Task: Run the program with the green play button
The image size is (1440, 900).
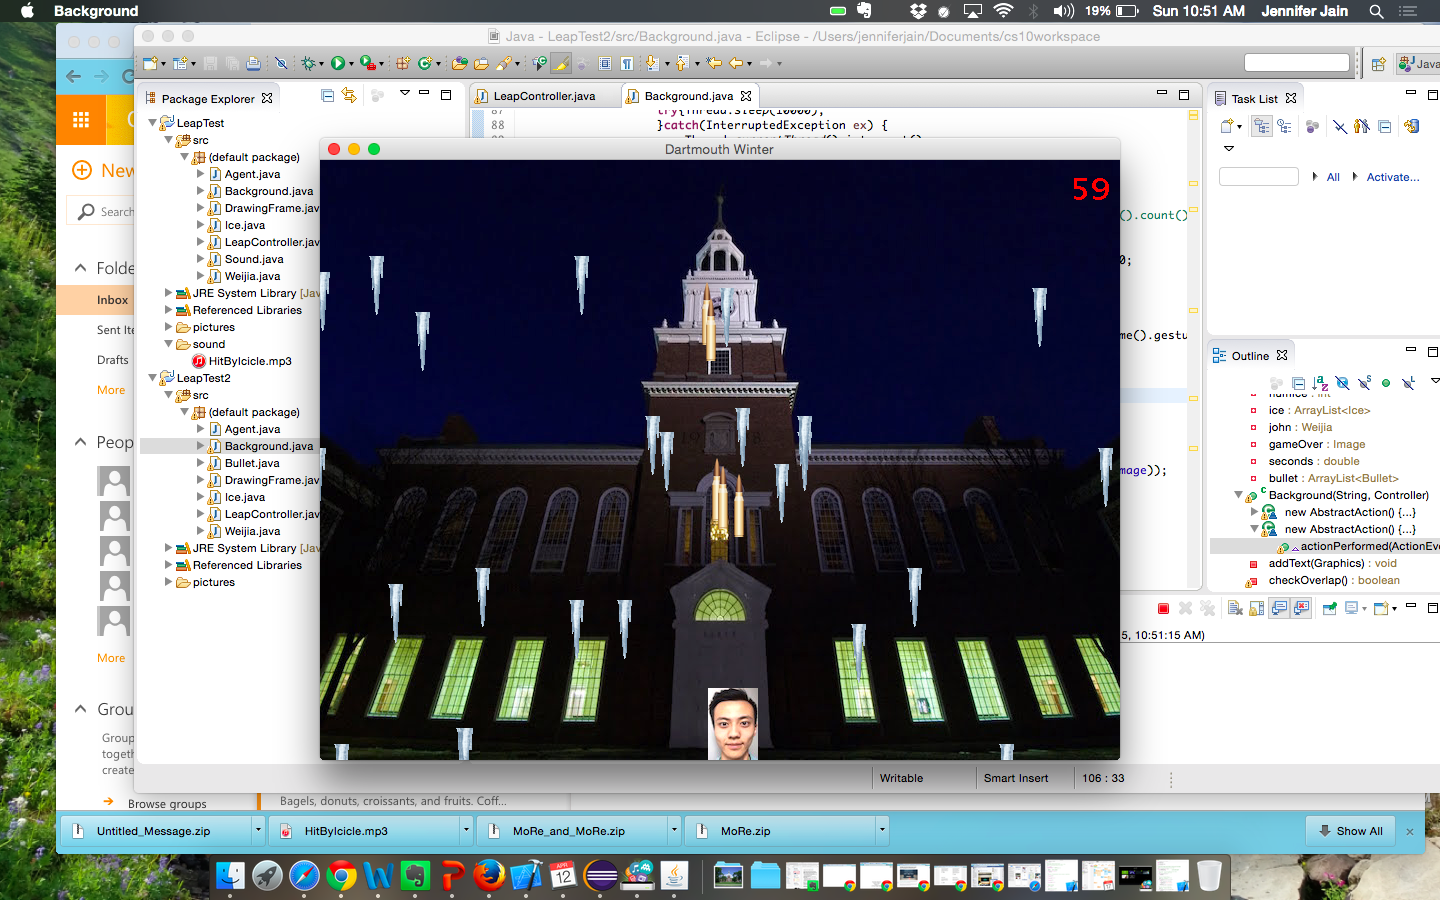Action: [x=338, y=63]
